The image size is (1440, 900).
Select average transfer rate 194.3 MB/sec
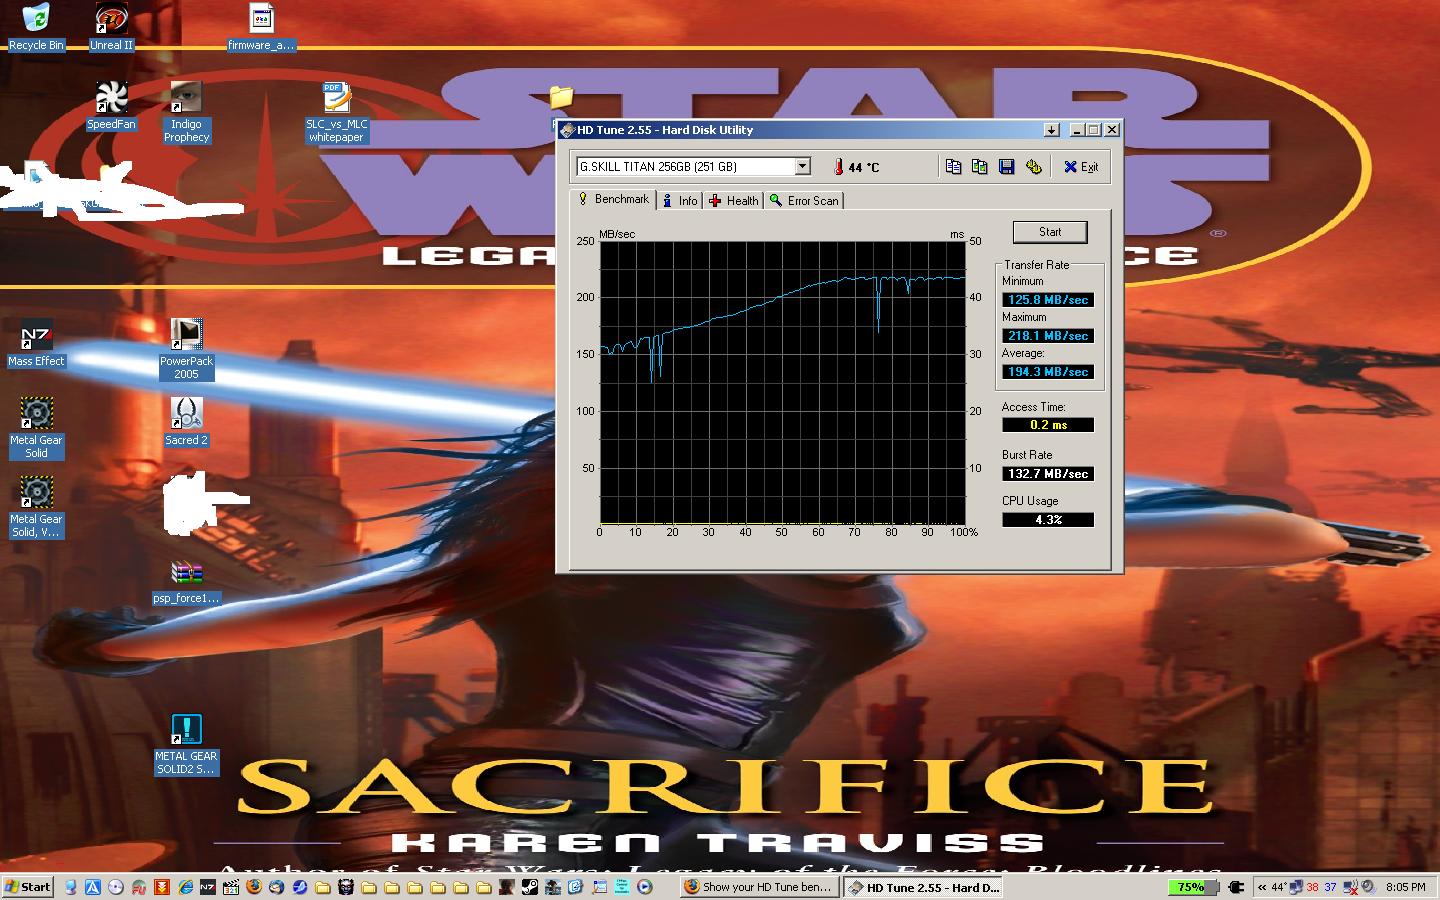(x=1048, y=372)
